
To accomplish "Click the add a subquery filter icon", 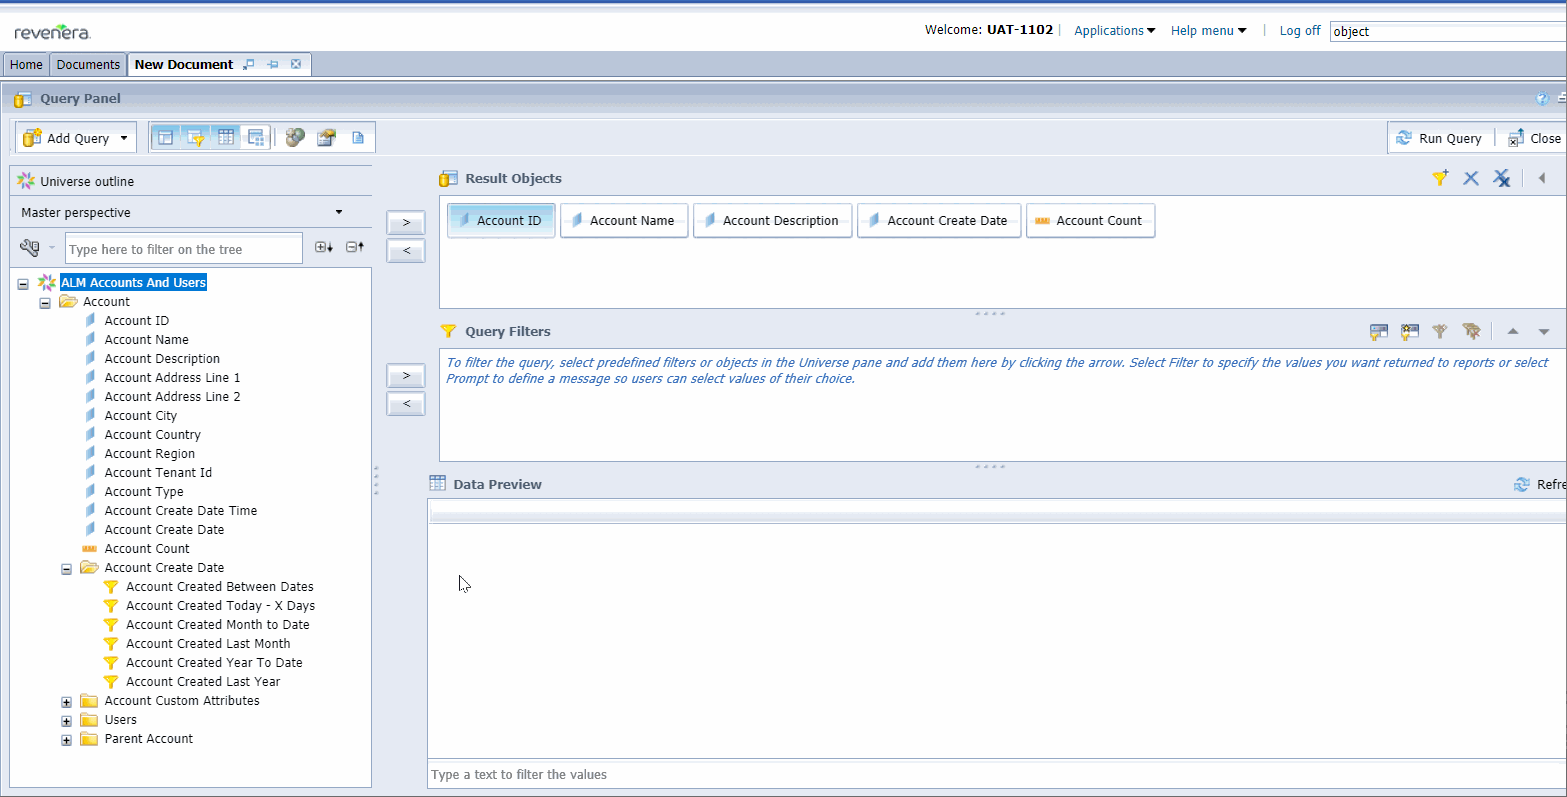I will point(1379,331).
